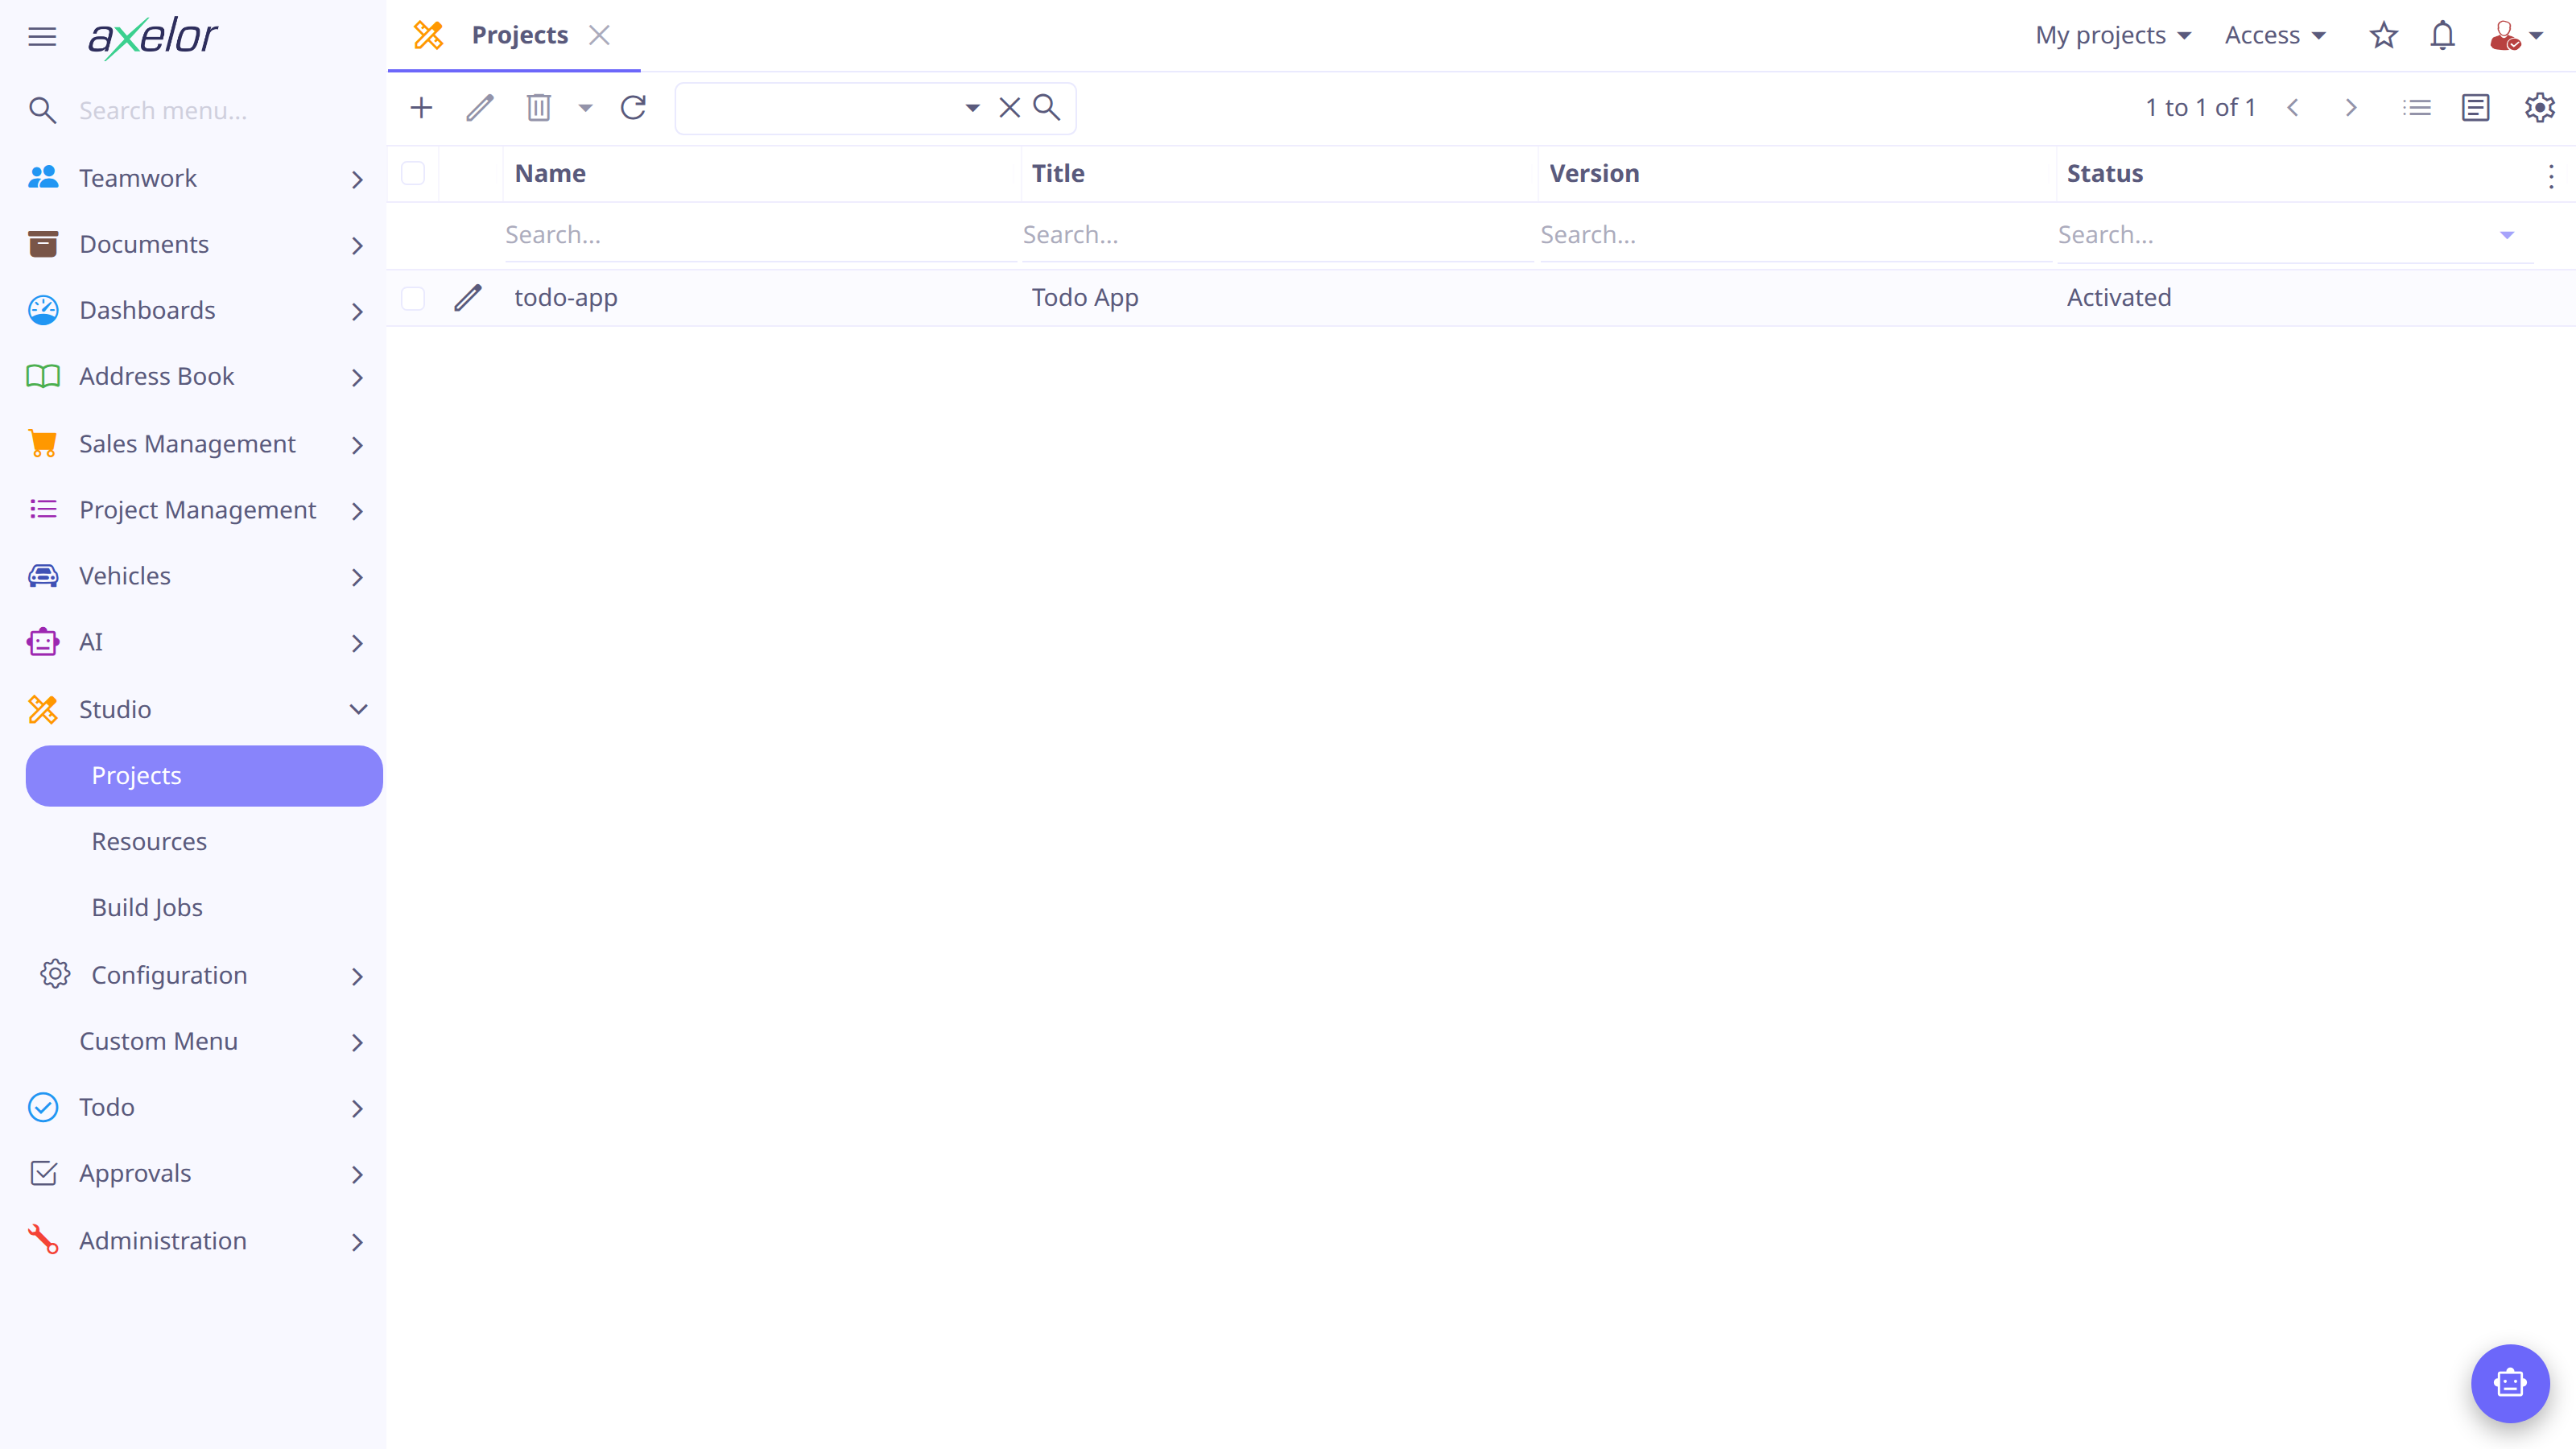Viewport: 2576px width, 1449px height.
Task: Edit the todo-app row with pencil
Action: point(468,298)
